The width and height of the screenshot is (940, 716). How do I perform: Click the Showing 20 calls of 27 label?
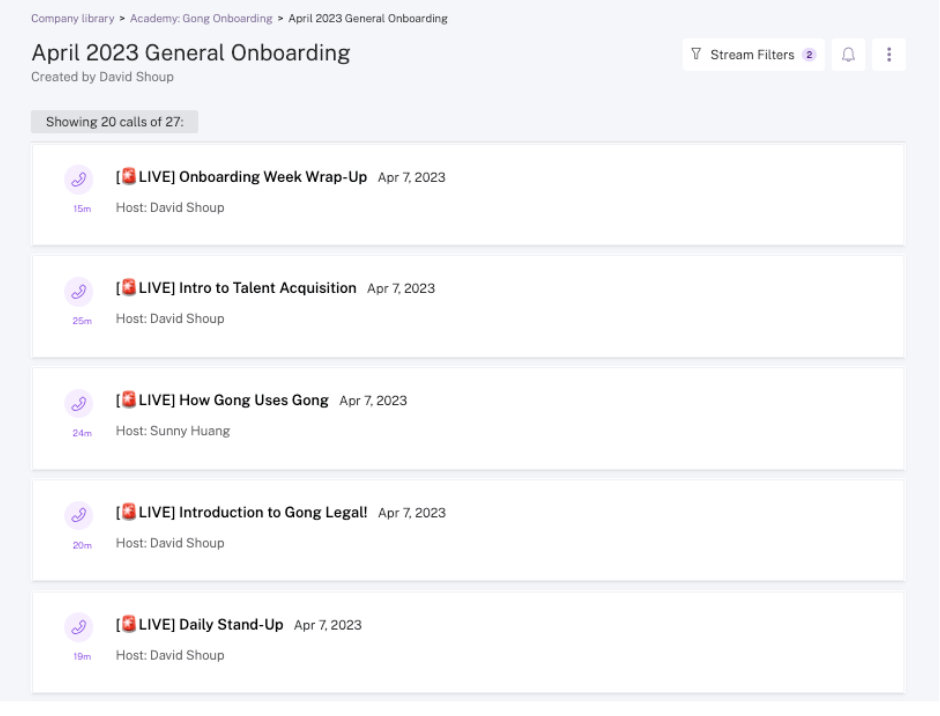(115, 122)
